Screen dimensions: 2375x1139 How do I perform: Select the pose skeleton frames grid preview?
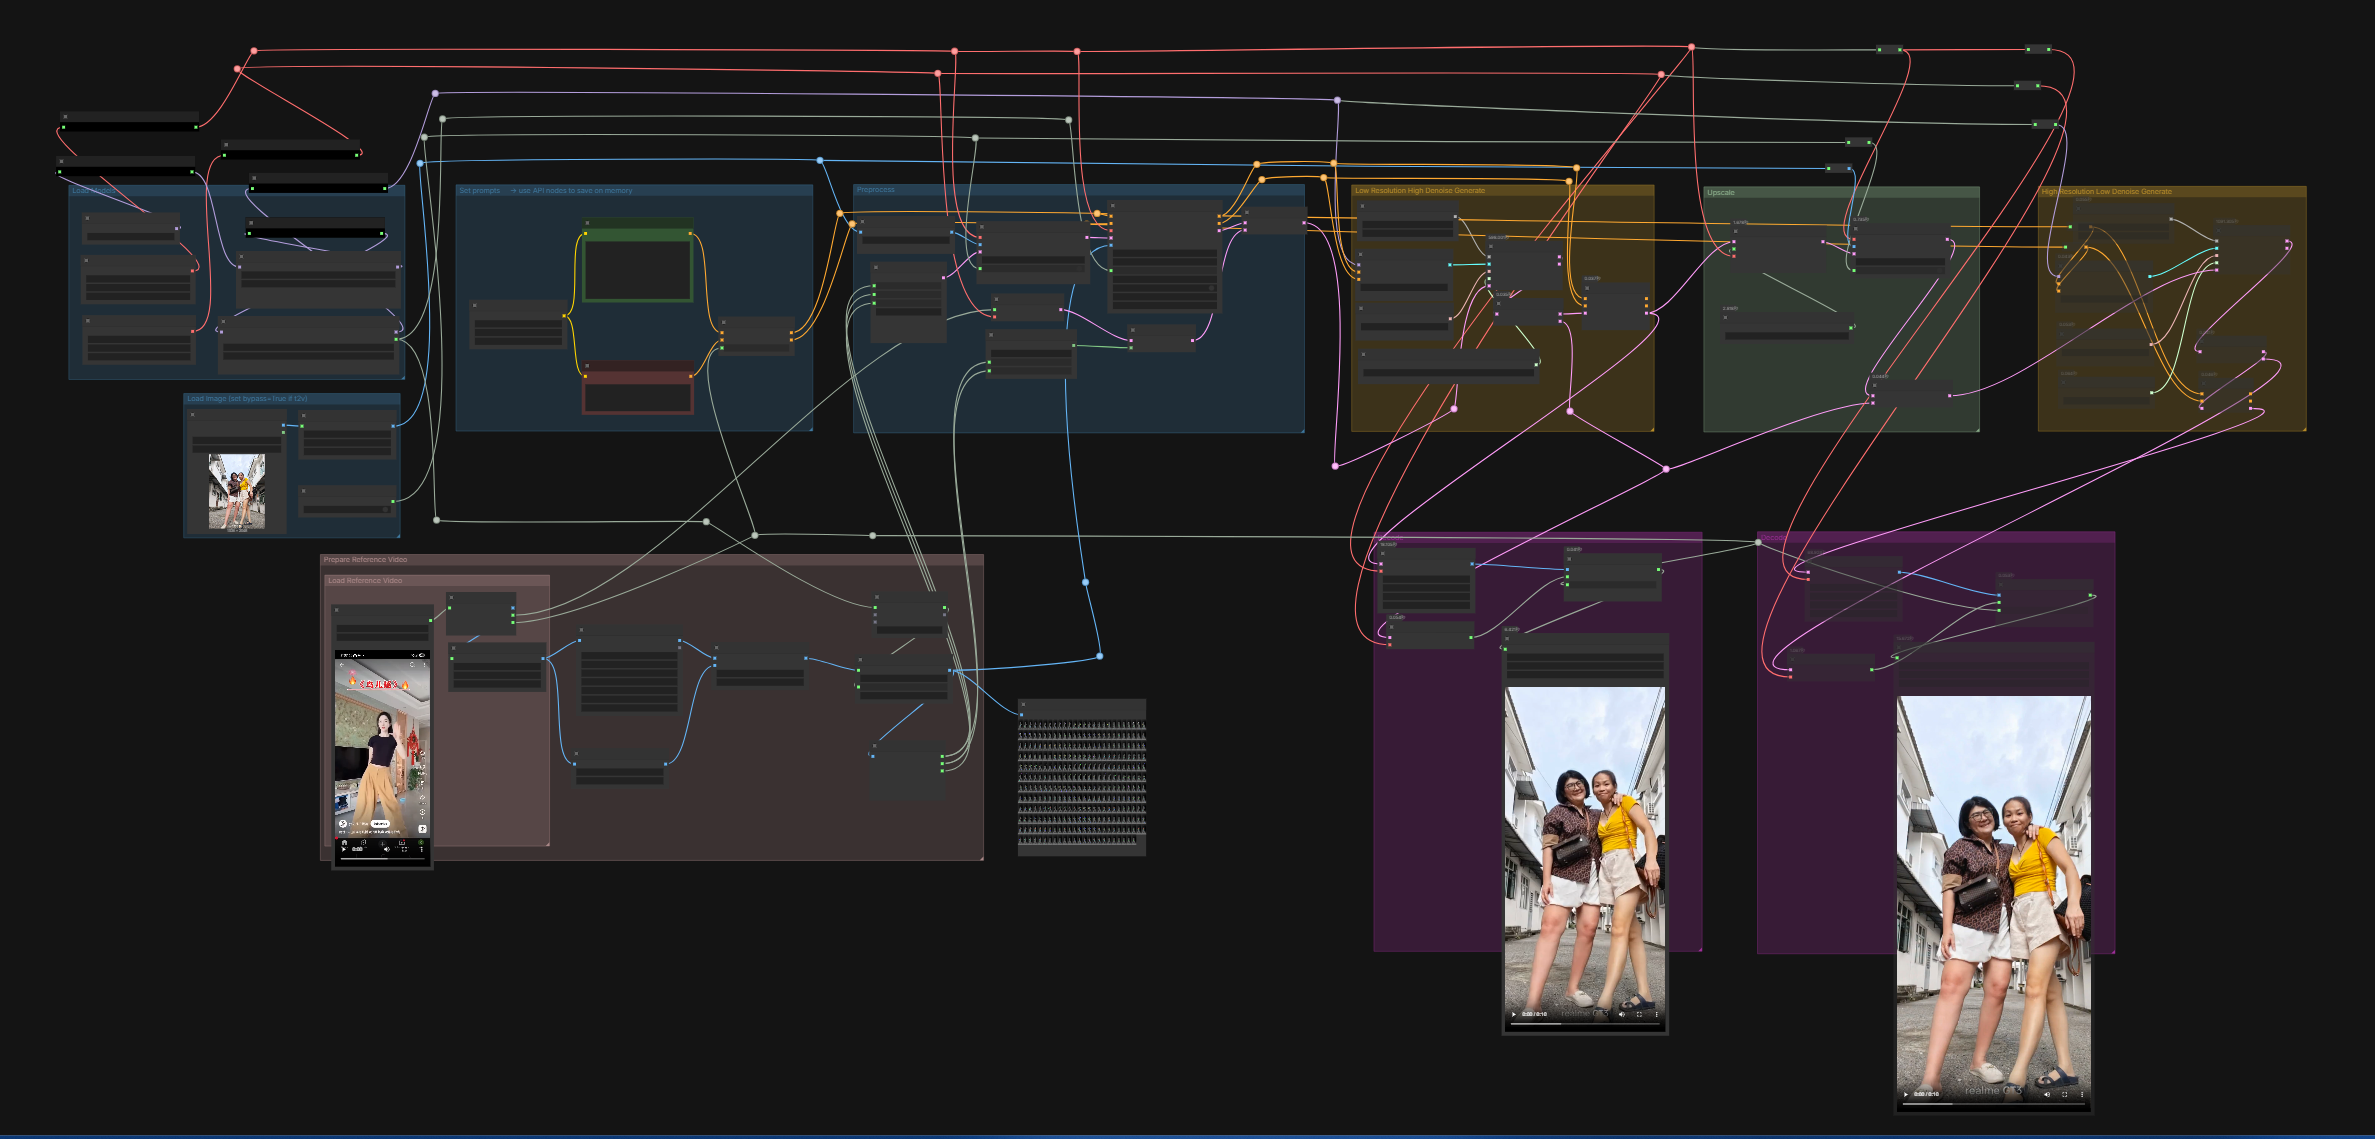coord(1082,783)
